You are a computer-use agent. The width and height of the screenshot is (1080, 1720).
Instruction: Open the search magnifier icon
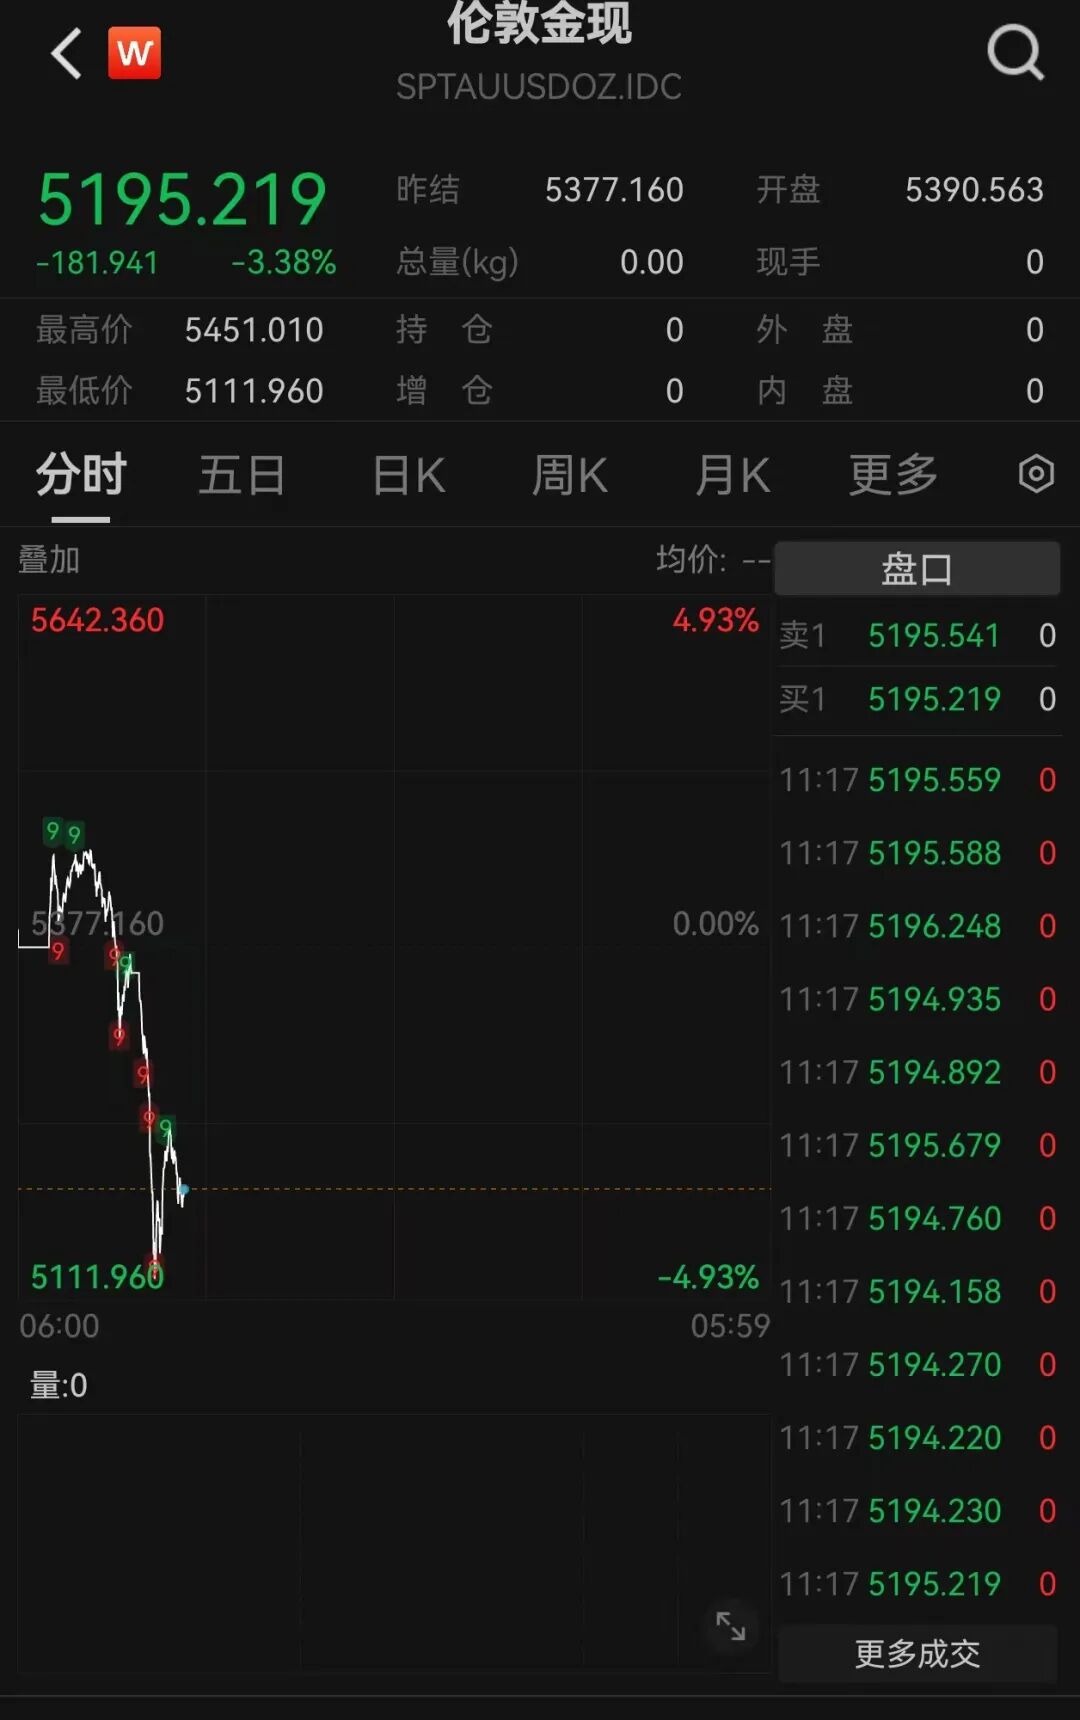[1015, 52]
